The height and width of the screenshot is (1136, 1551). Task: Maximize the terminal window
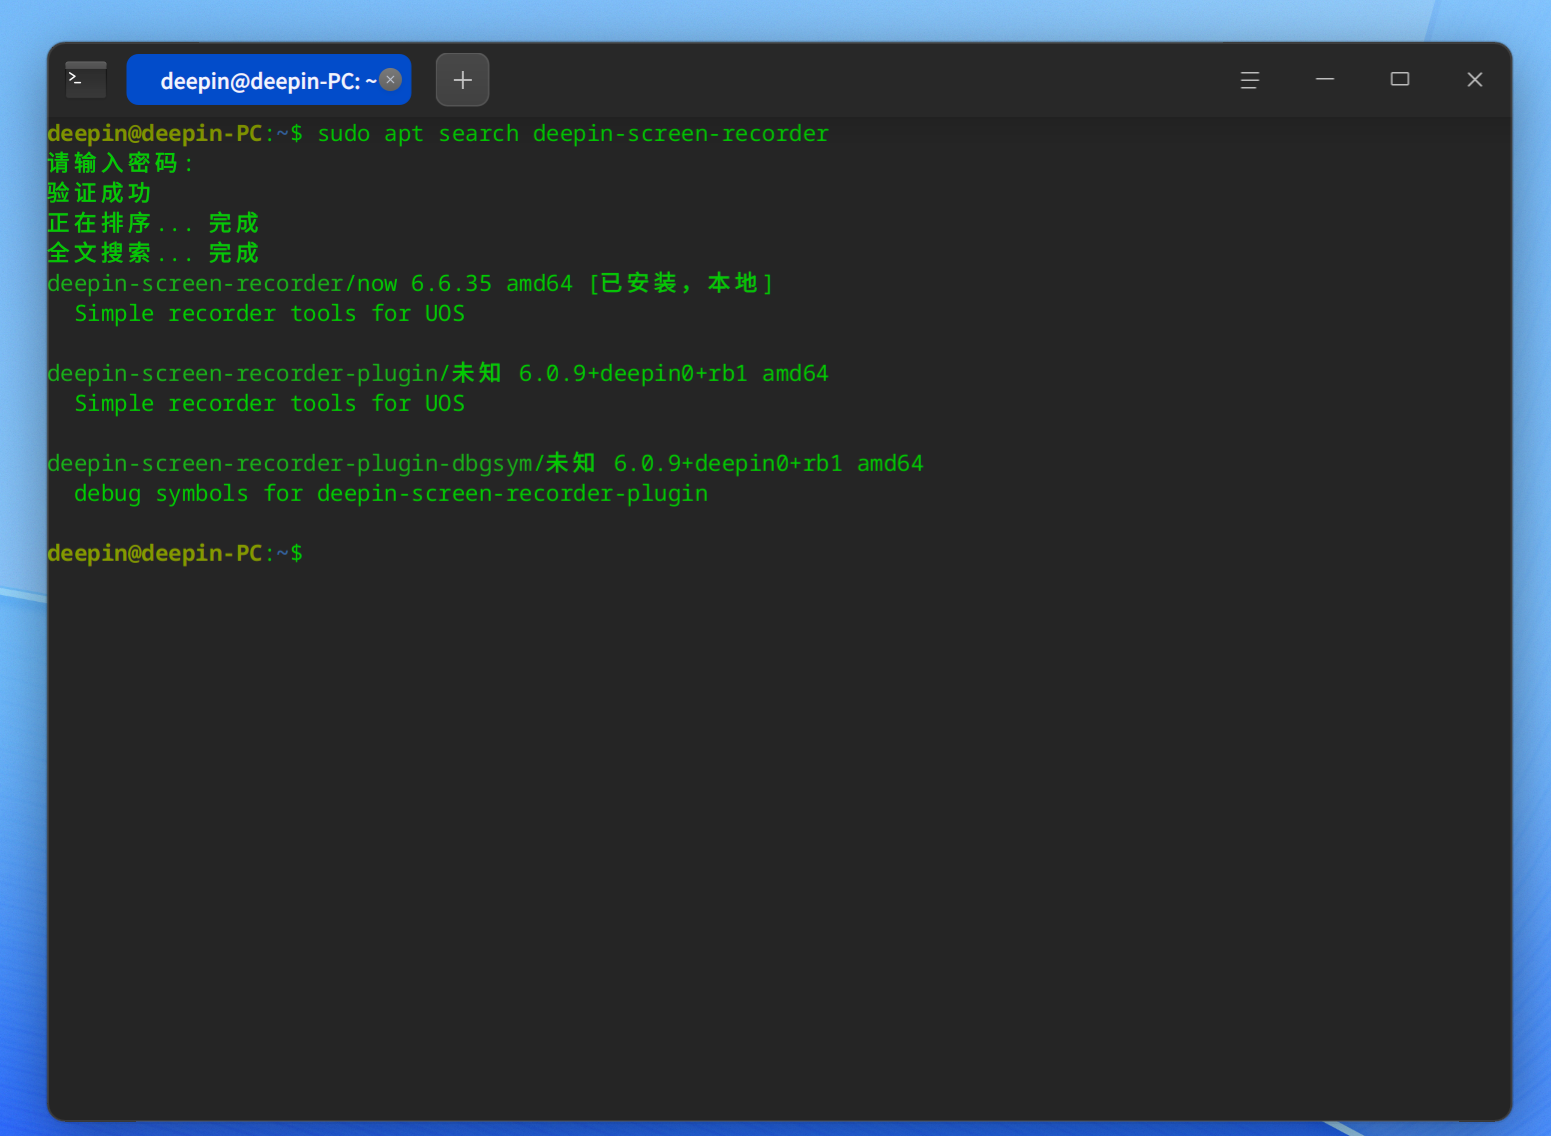click(1400, 80)
